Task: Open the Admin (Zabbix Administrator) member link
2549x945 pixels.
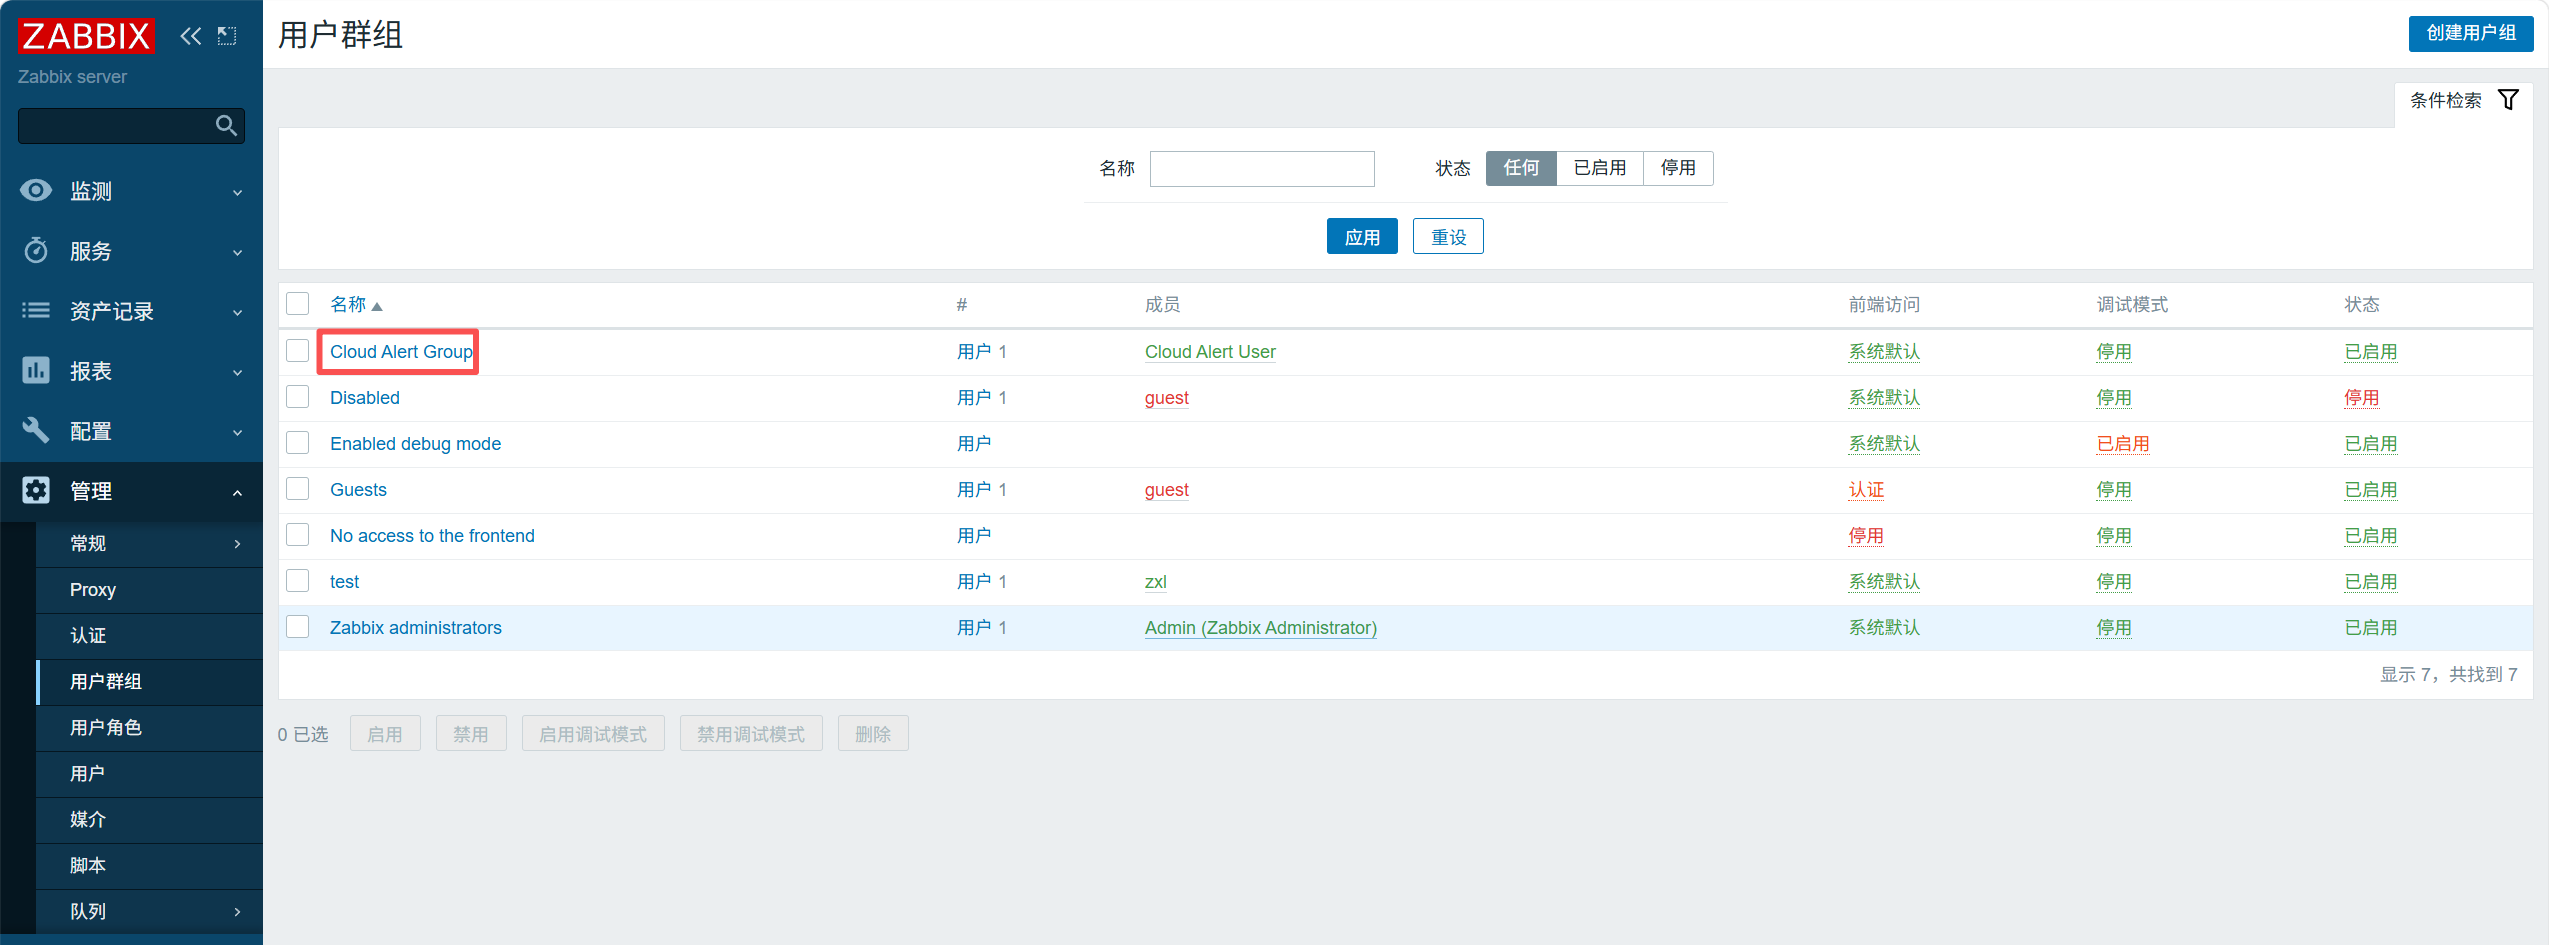Action: (1260, 628)
